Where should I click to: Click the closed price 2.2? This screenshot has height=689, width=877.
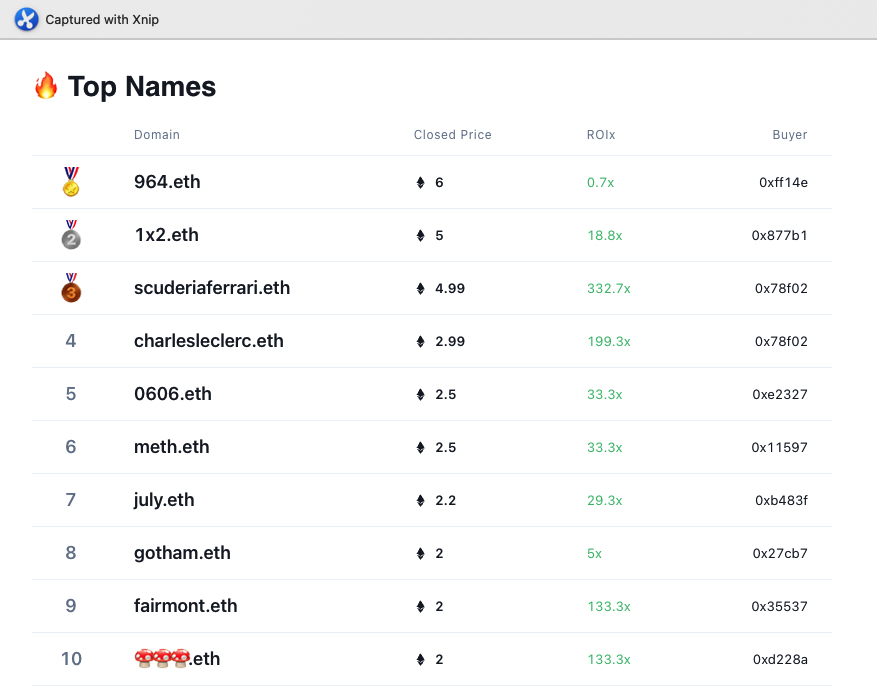point(446,500)
